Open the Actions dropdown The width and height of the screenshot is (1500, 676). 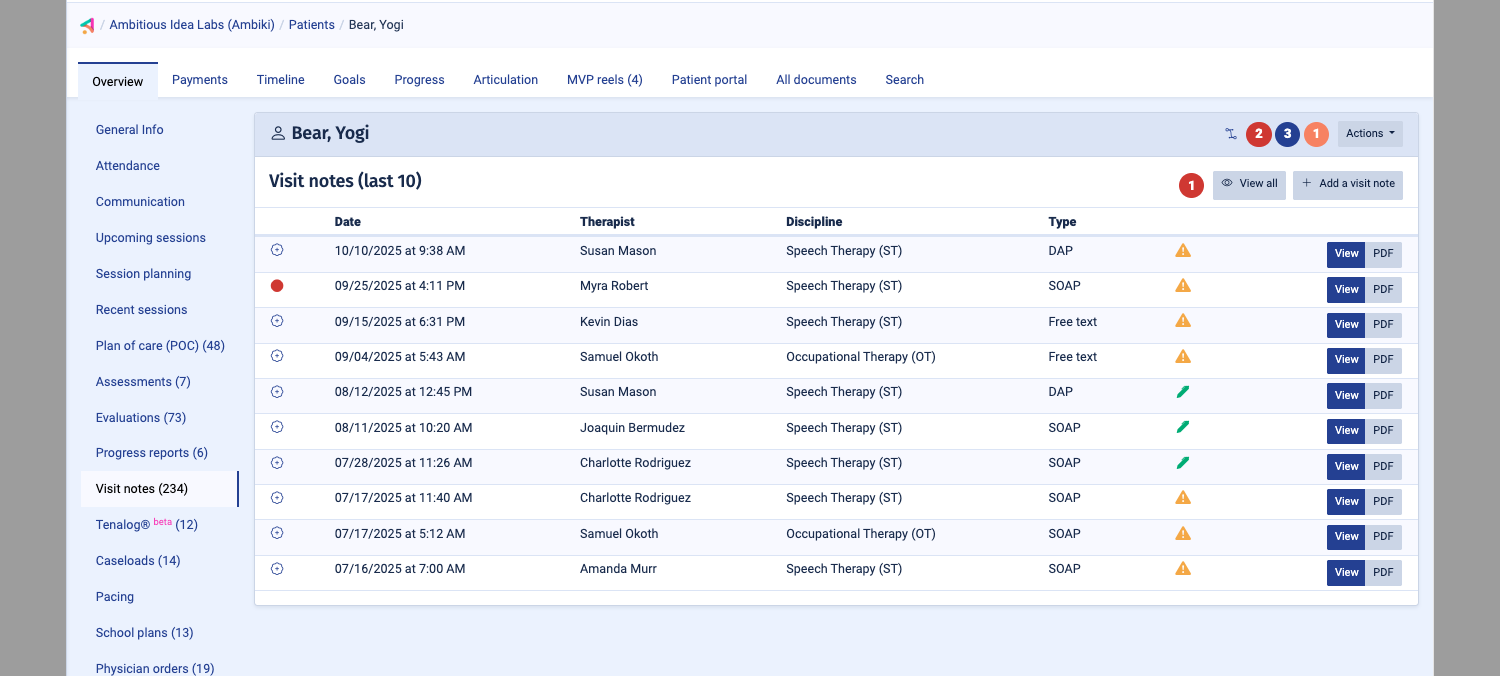[x=1369, y=134]
